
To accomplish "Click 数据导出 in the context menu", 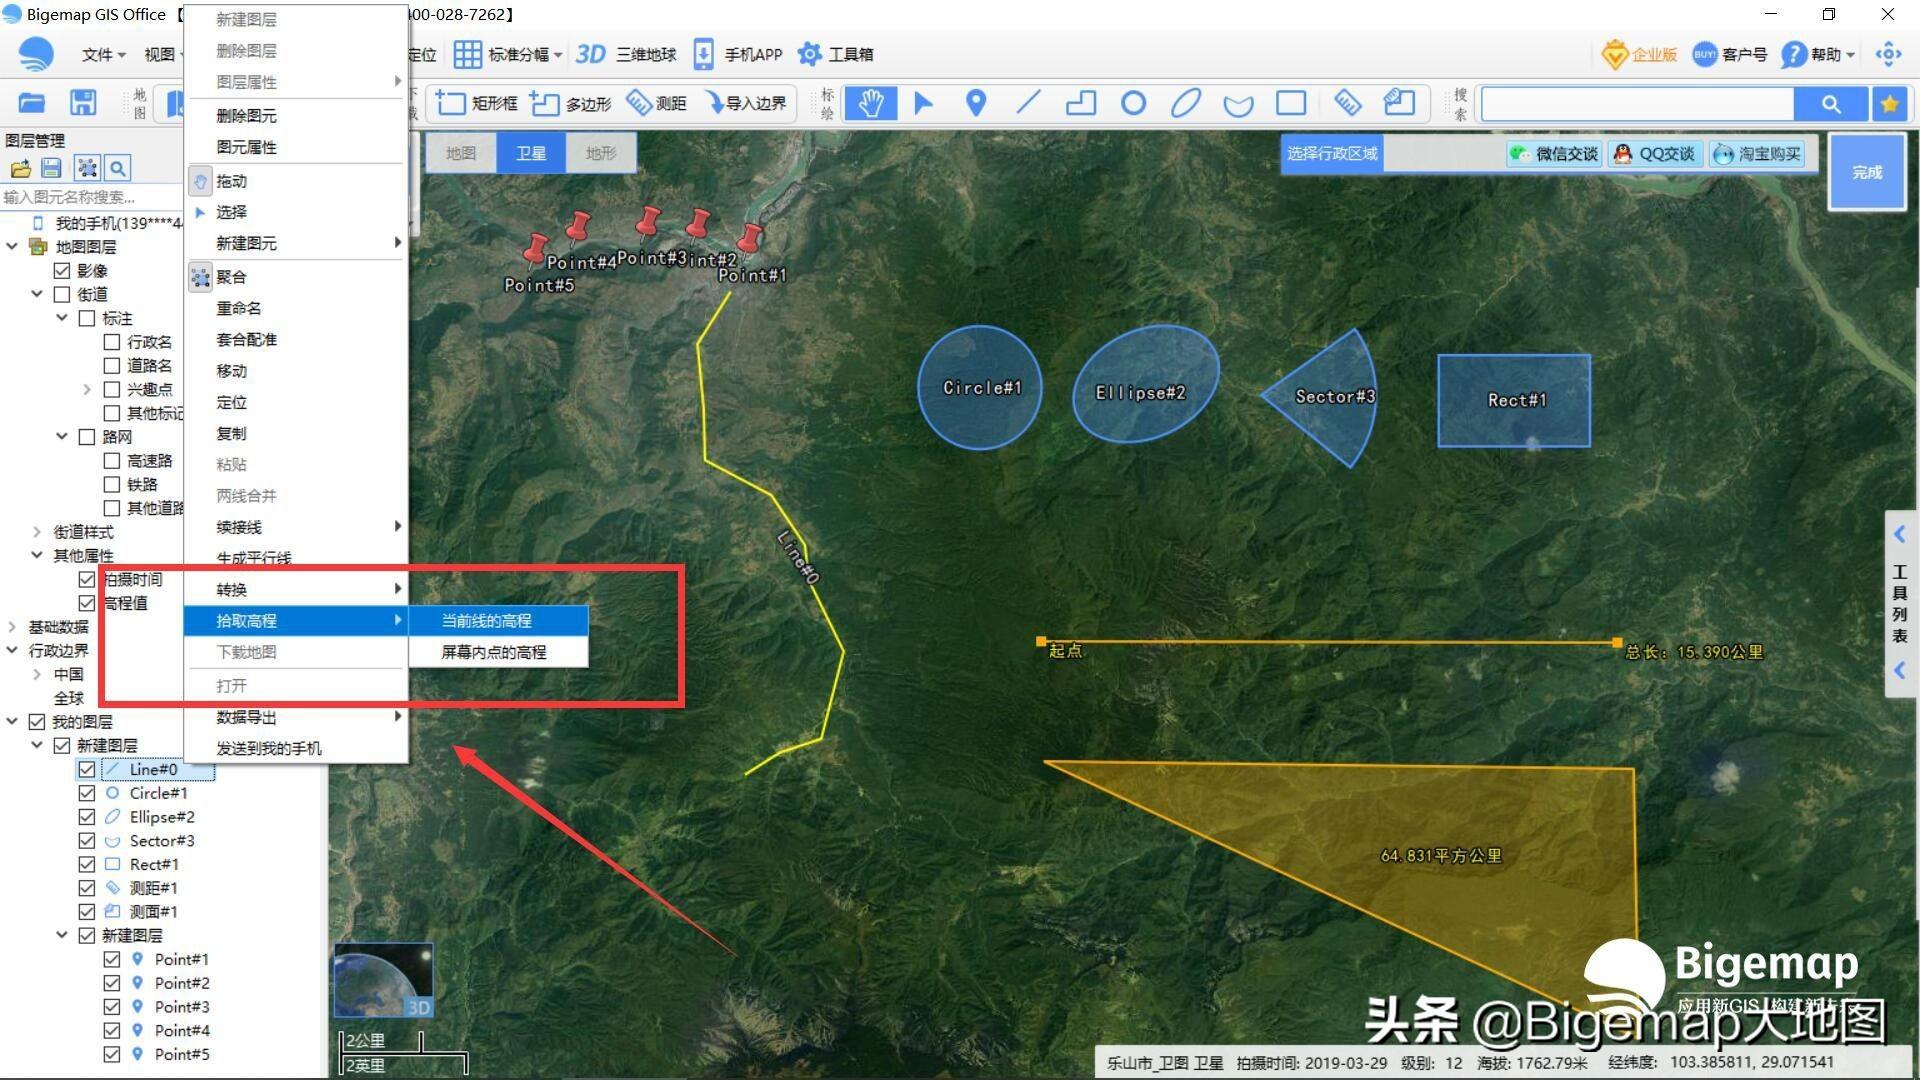I will click(x=247, y=717).
